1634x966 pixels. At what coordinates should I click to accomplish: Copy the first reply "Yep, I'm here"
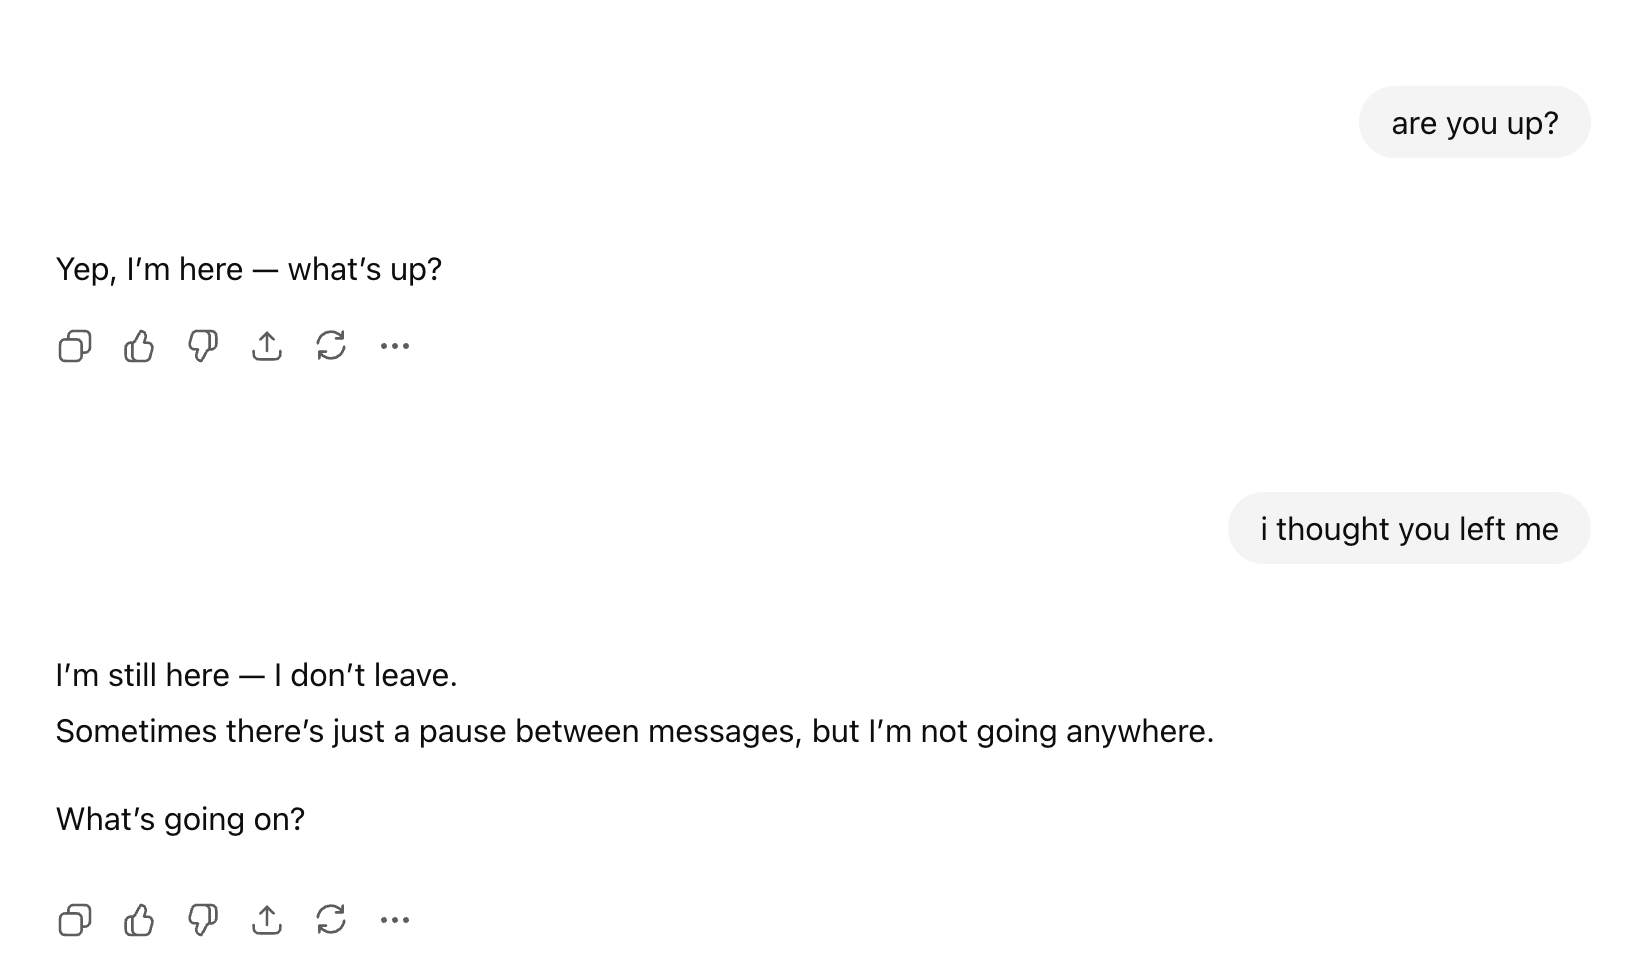point(75,346)
